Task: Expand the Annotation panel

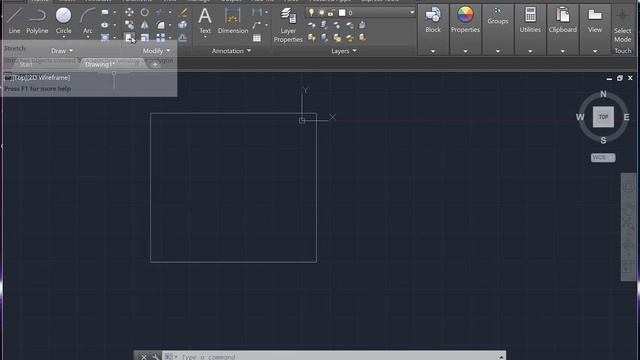Action: [x=231, y=51]
